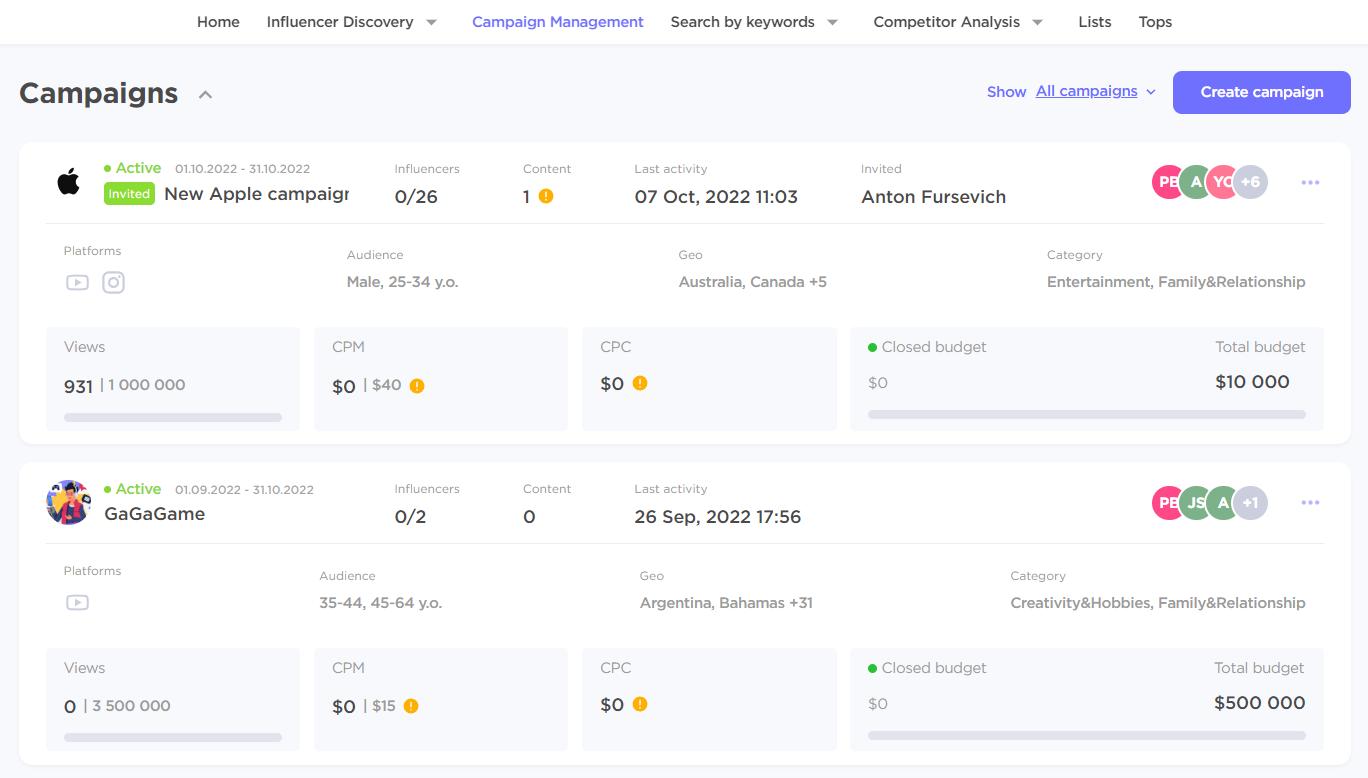The height and width of the screenshot is (778, 1368).
Task: Click the Apple logo campaign icon
Action: pos(68,182)
